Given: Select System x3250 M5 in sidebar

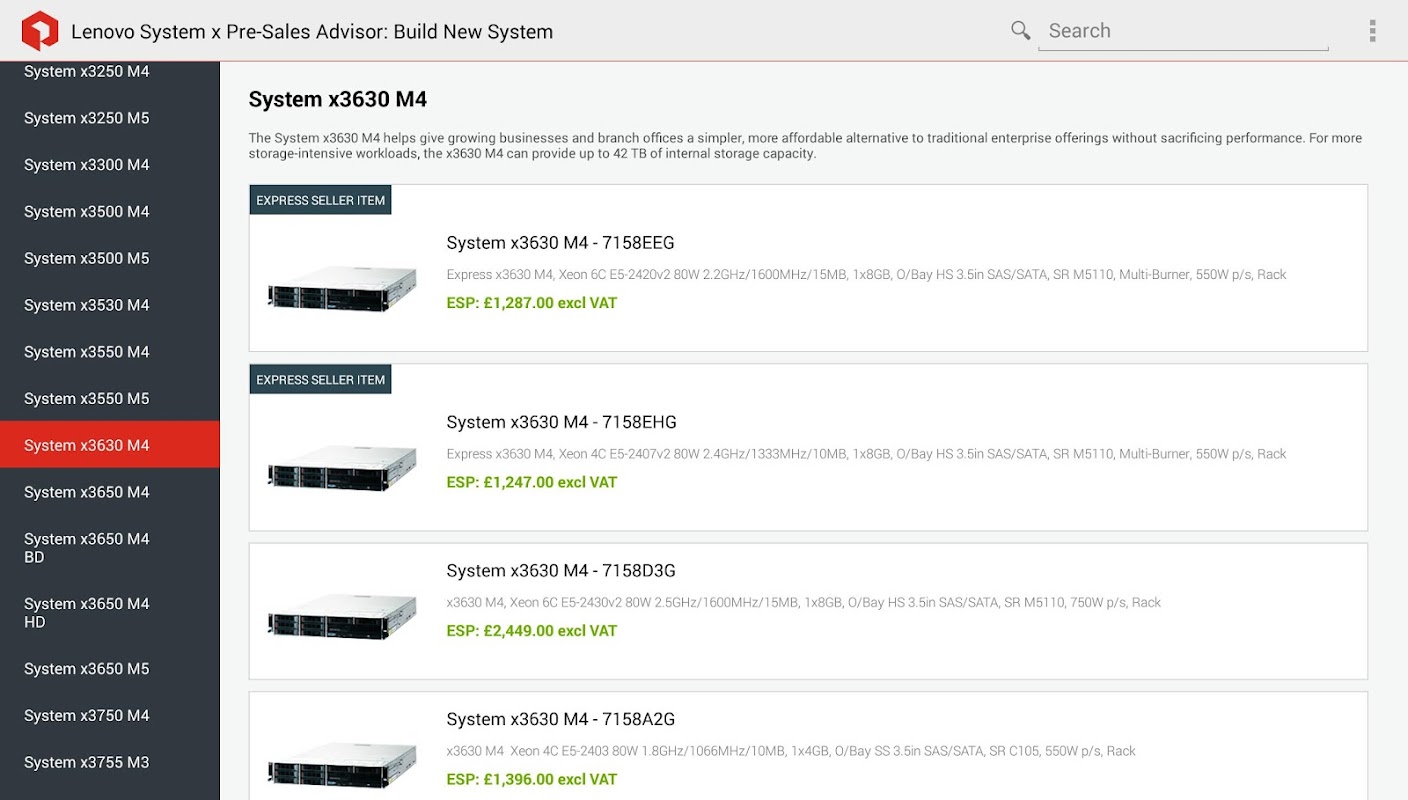Looking at the screenshot, I should pos(110,118).
